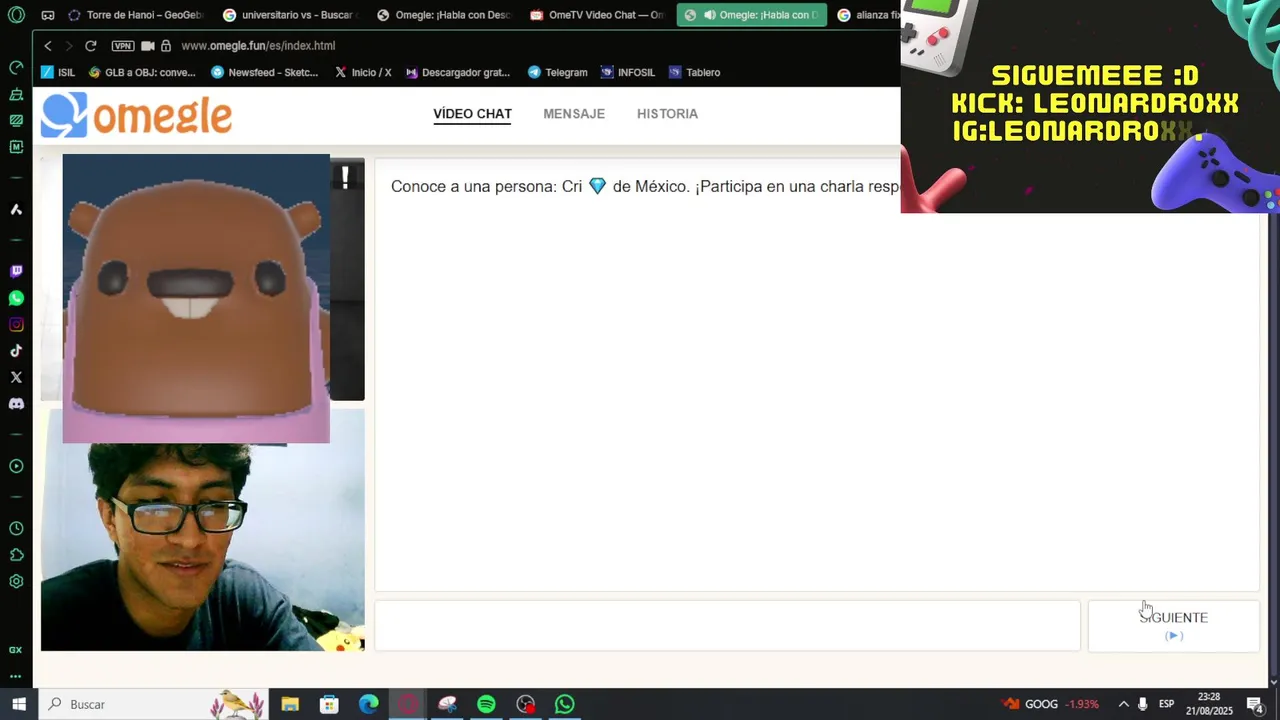Viewport: 1280px width, 720px height.
Task: Open INFOSIL bookmark
Action: coord(628,72)
